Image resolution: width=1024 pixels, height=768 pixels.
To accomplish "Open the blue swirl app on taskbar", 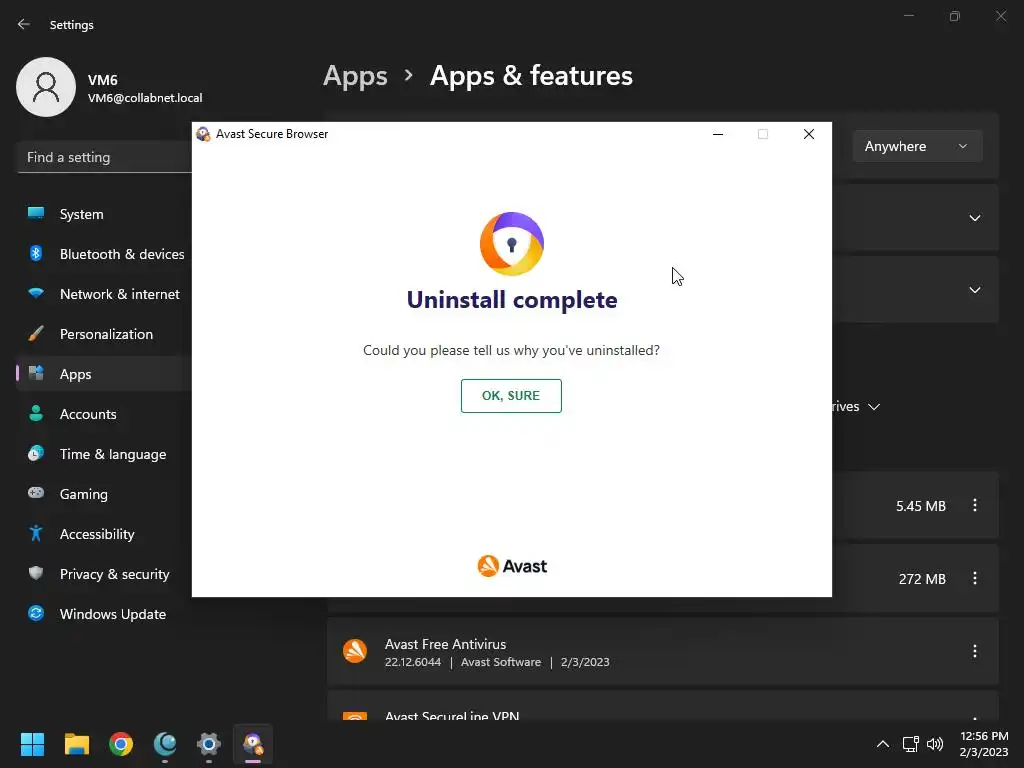I will [165, 744].
